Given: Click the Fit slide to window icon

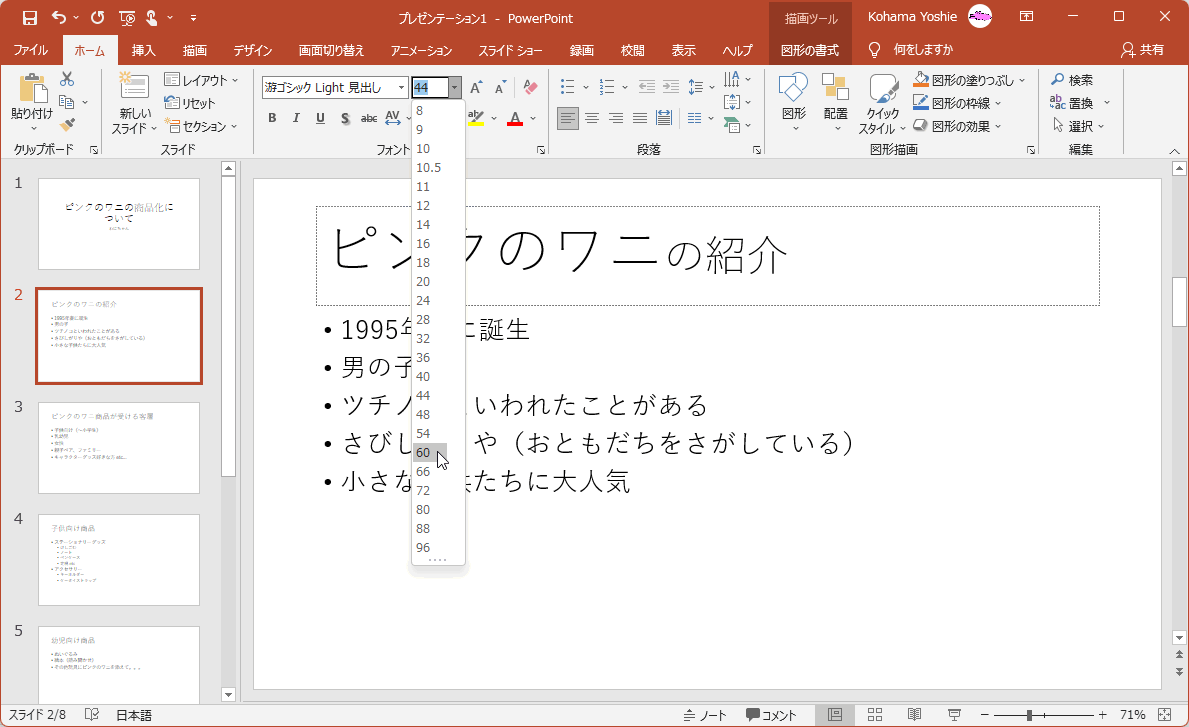Looking at the screenshot, I should [1163, 715].
